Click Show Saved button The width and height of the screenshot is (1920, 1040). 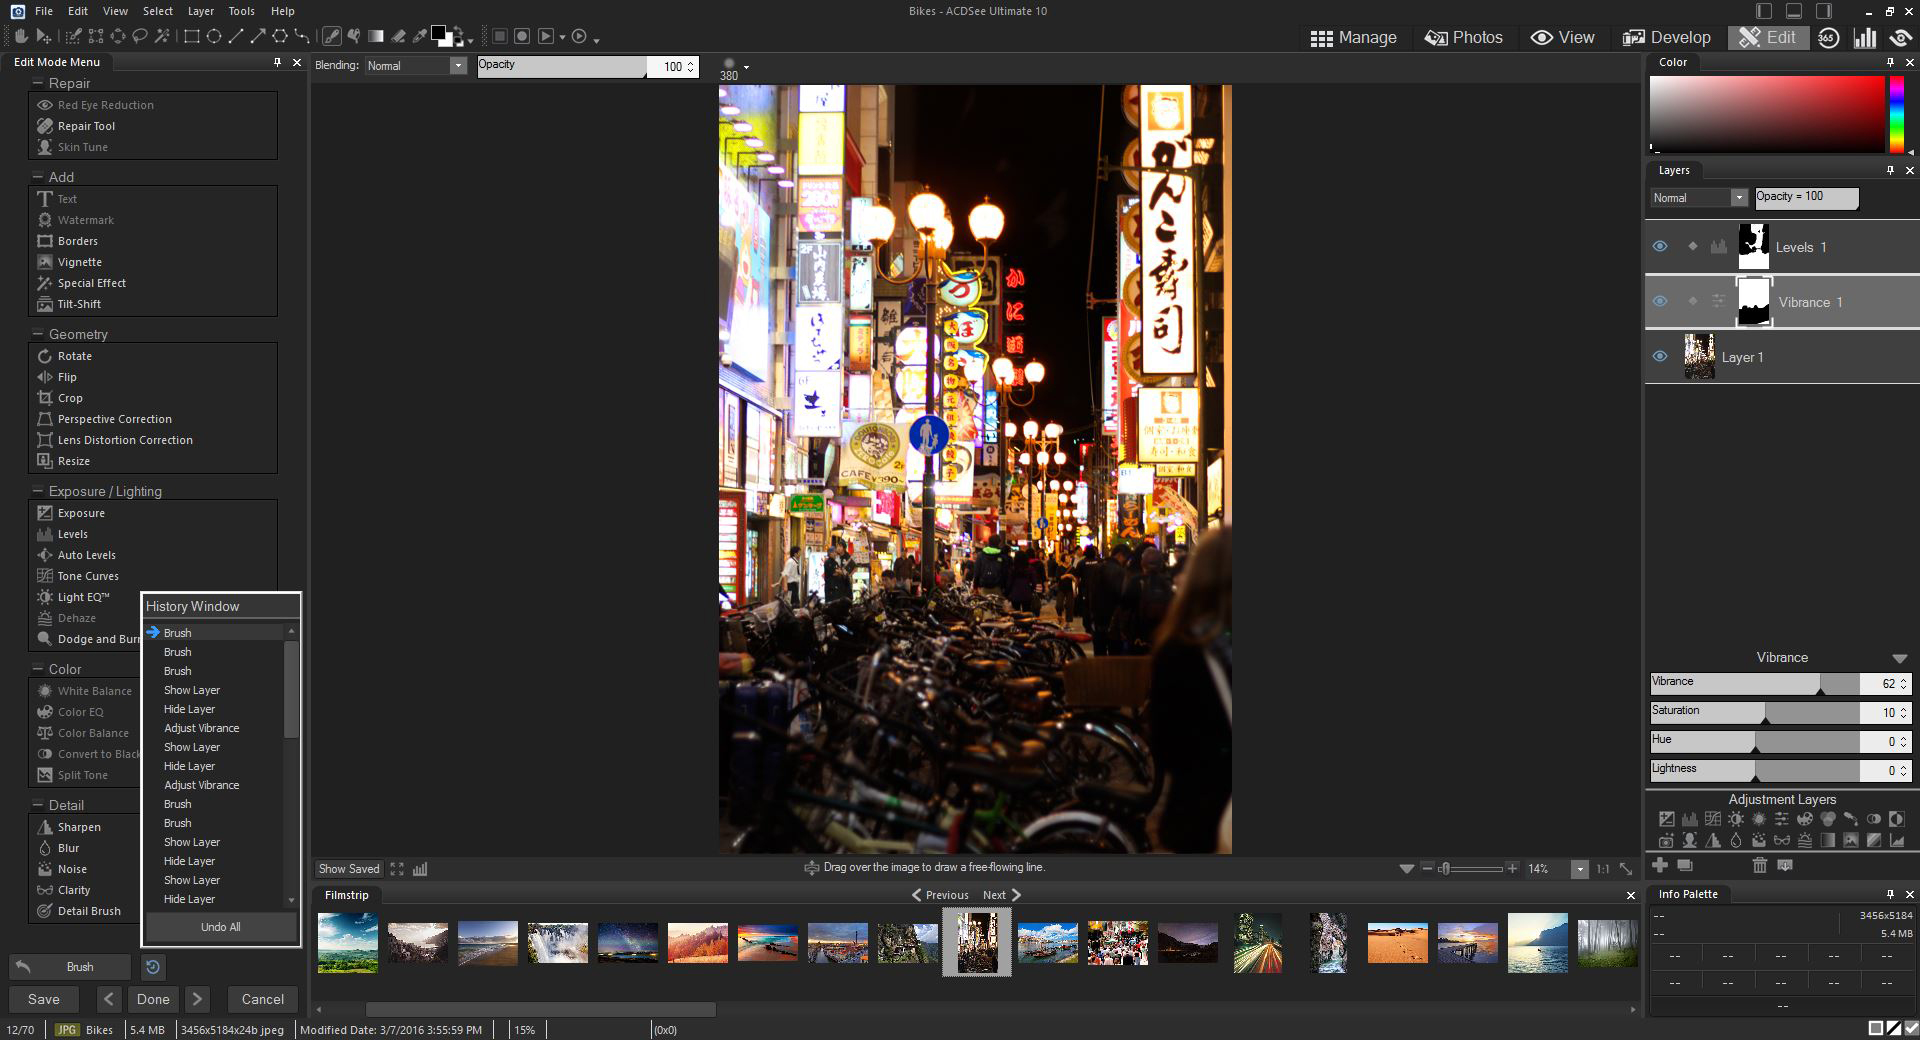pos(349,869)
